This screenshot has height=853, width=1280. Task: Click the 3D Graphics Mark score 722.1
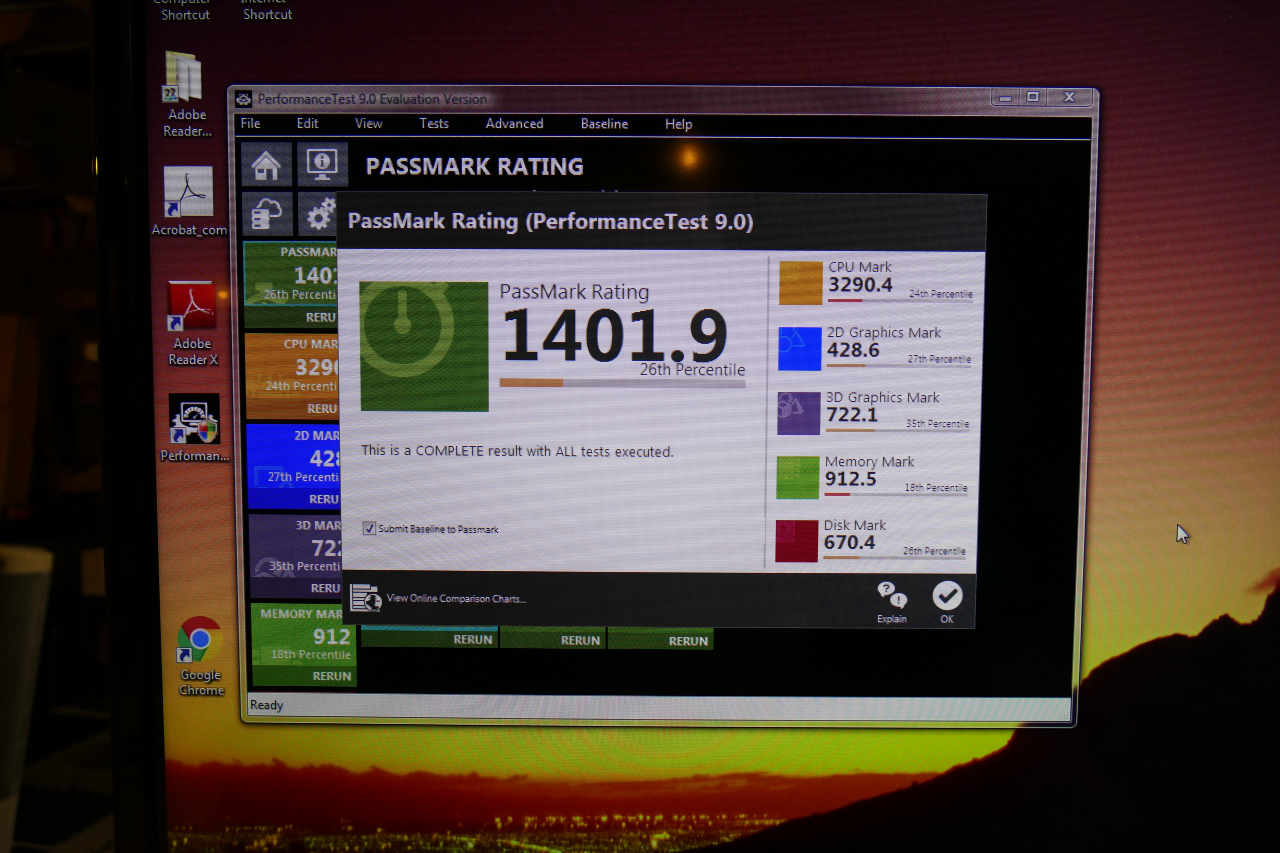click(x=852, y=415)
